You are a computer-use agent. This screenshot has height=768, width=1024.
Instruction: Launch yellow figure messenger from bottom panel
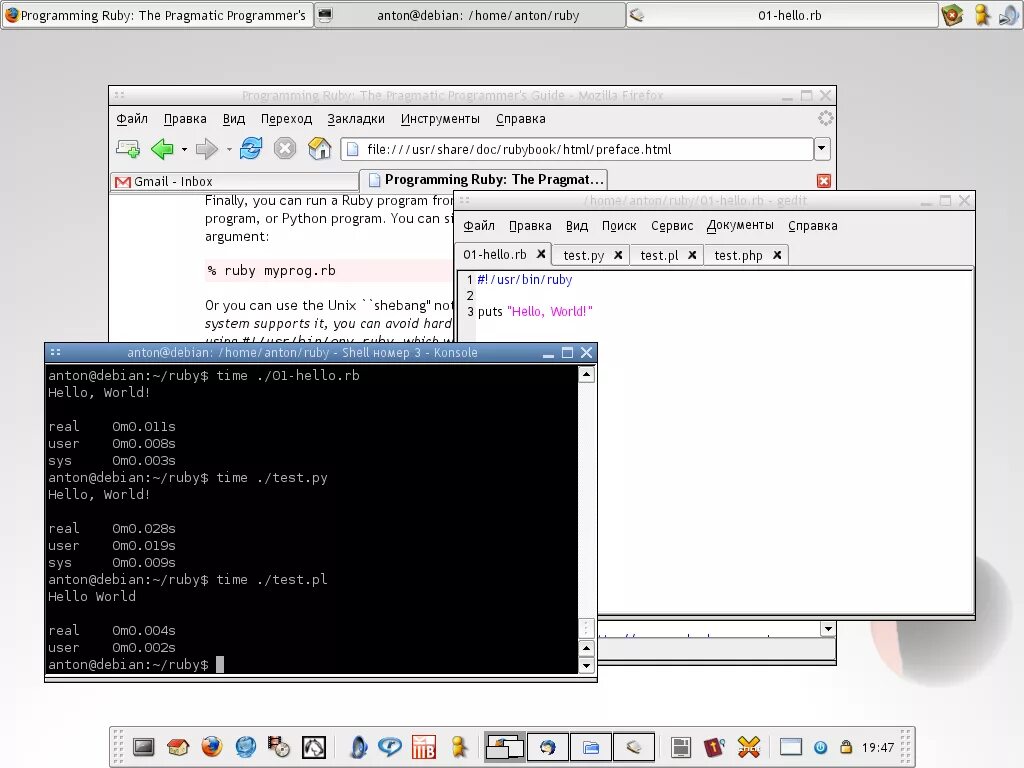(459, 746)
